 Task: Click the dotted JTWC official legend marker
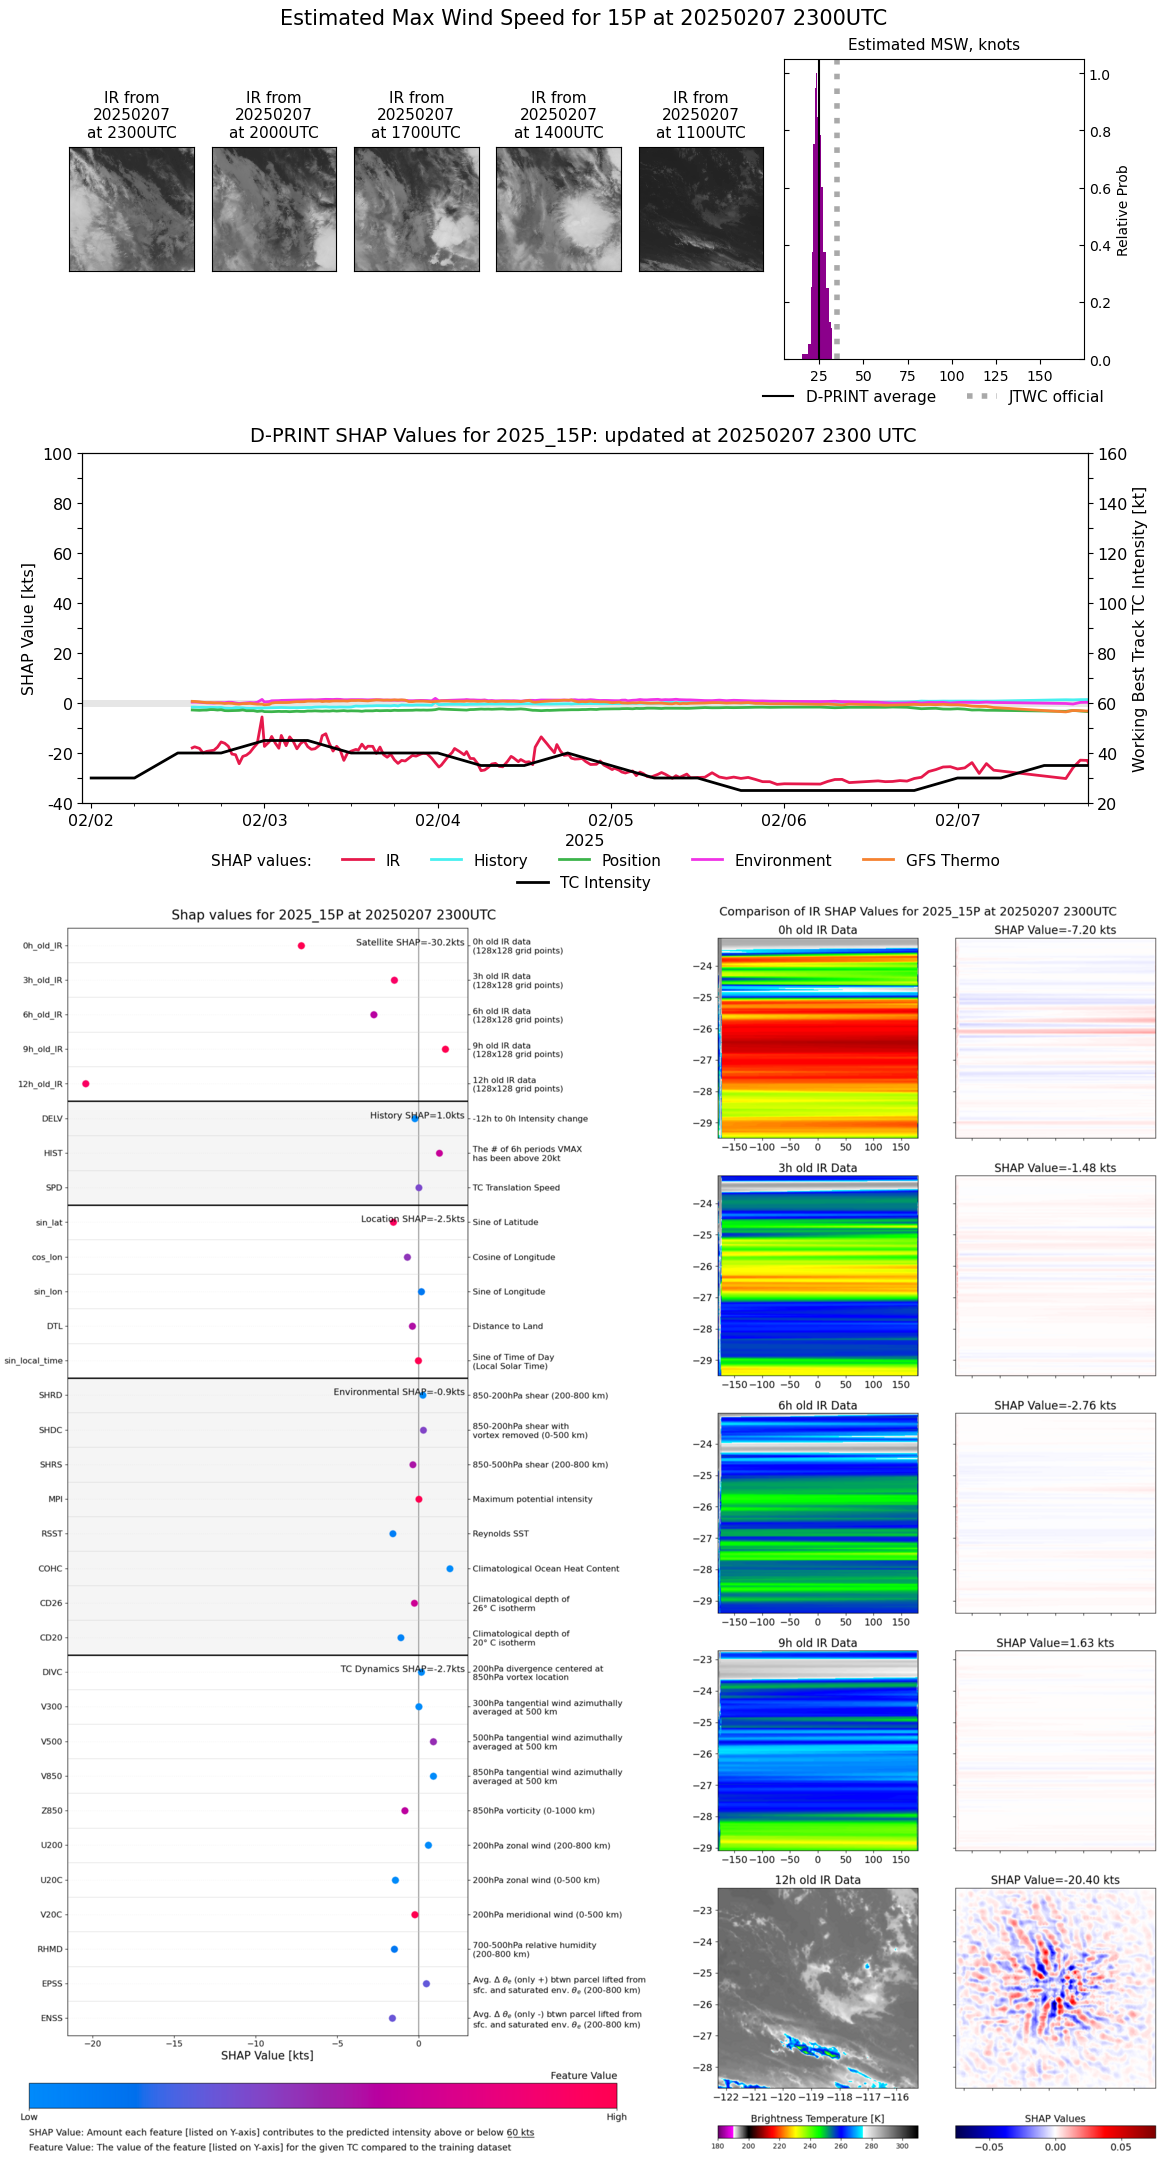981,397
